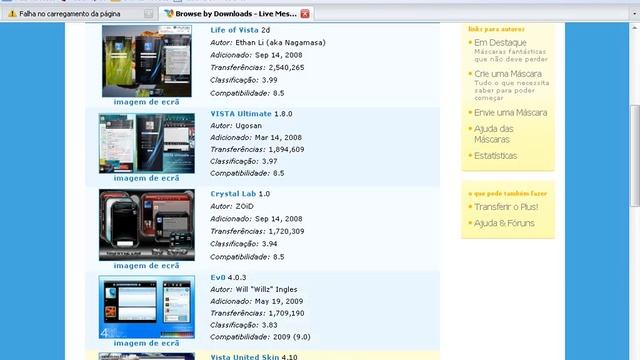Click the Live Messenger favicon on the active tab
Image resolution: width=640 pixels, height=360 pixels.
[x=169, y=13]
